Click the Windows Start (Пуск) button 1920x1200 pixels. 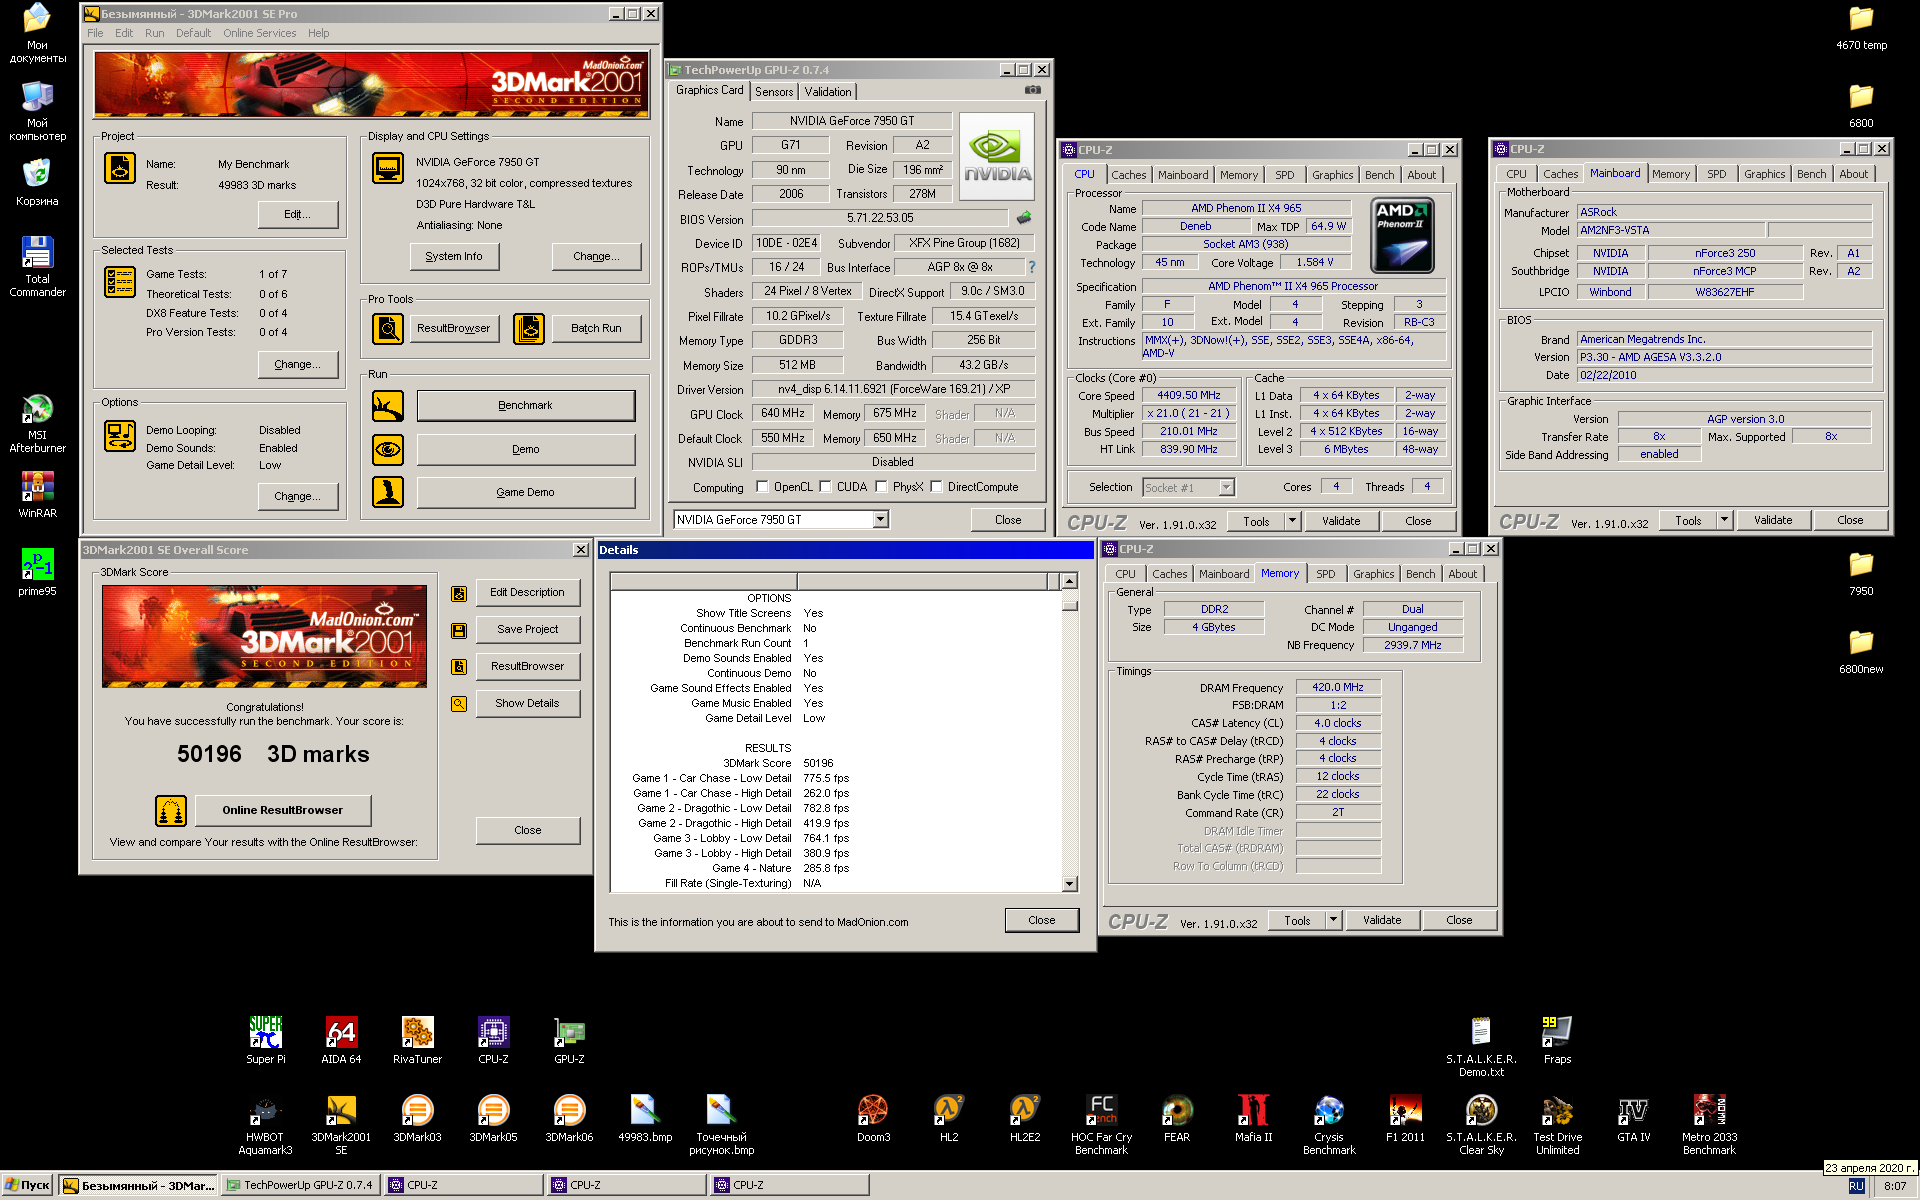point(28,1186)
